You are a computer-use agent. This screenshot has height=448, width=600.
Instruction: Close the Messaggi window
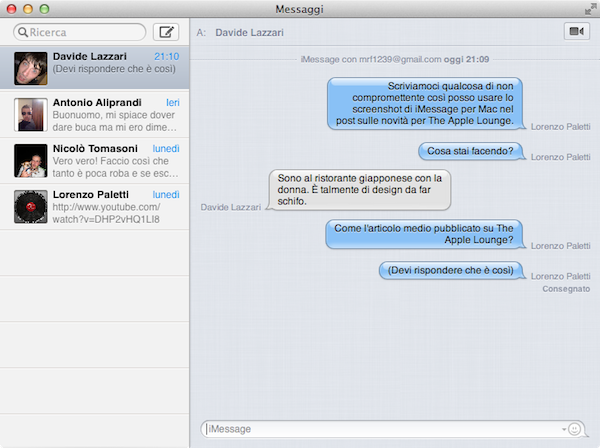point(12,9)
